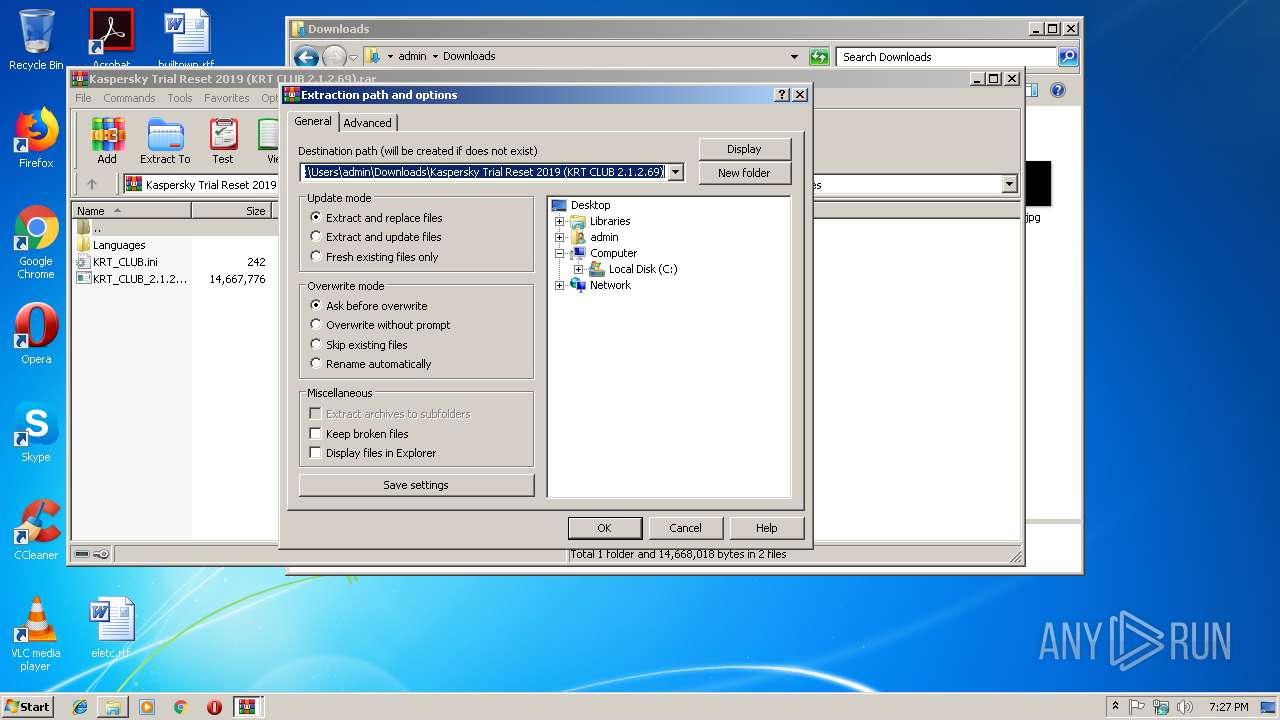
Task: Open CCleaner desktop shortcut
Action: pos(36,530)
